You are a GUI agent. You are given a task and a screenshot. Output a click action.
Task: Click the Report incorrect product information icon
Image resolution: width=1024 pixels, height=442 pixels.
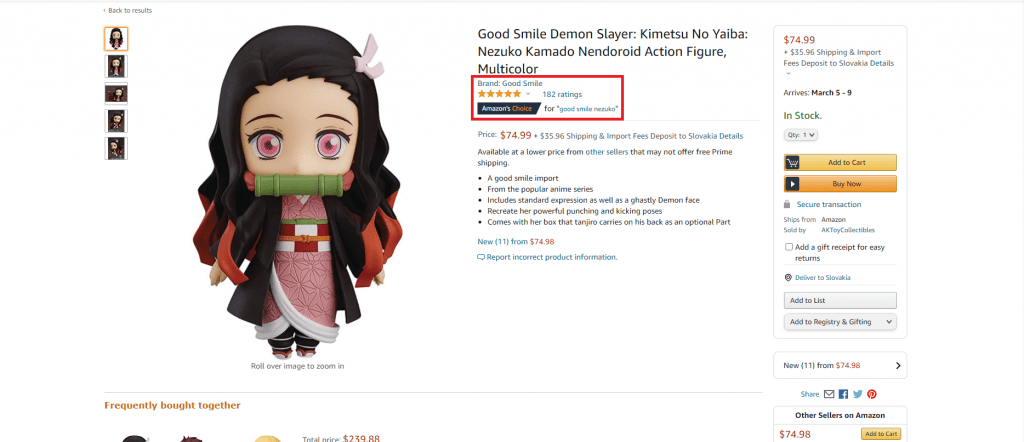click(x=481, y=257)
